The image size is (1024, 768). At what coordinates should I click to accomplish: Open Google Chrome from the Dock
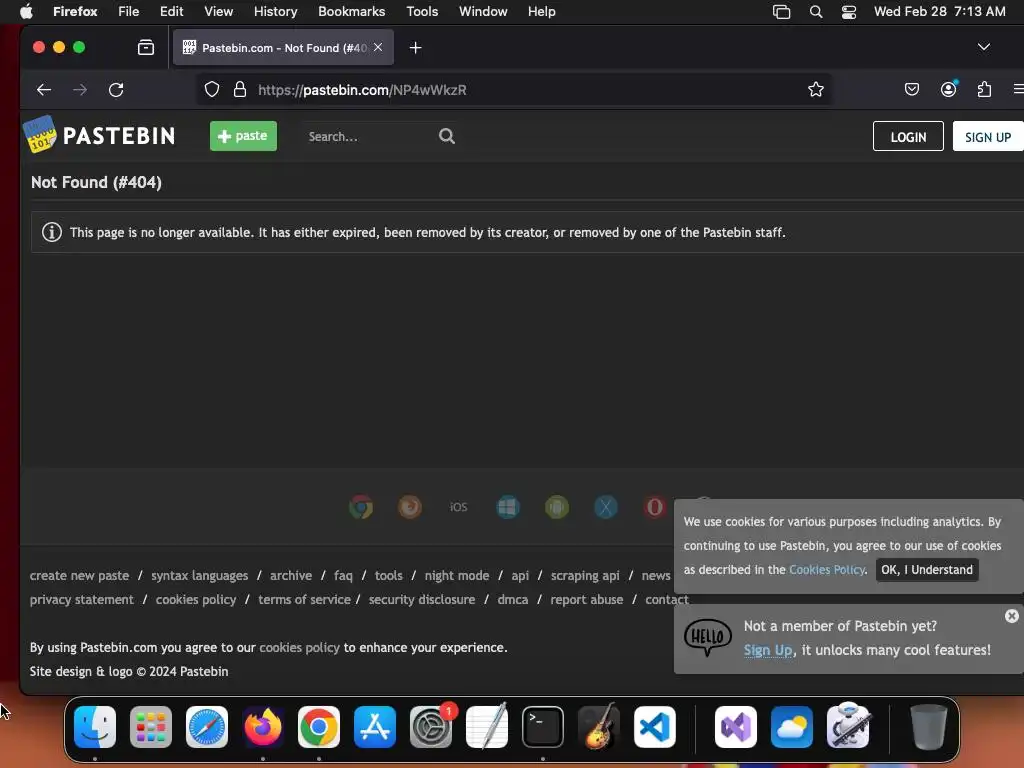tap(319, 726)
